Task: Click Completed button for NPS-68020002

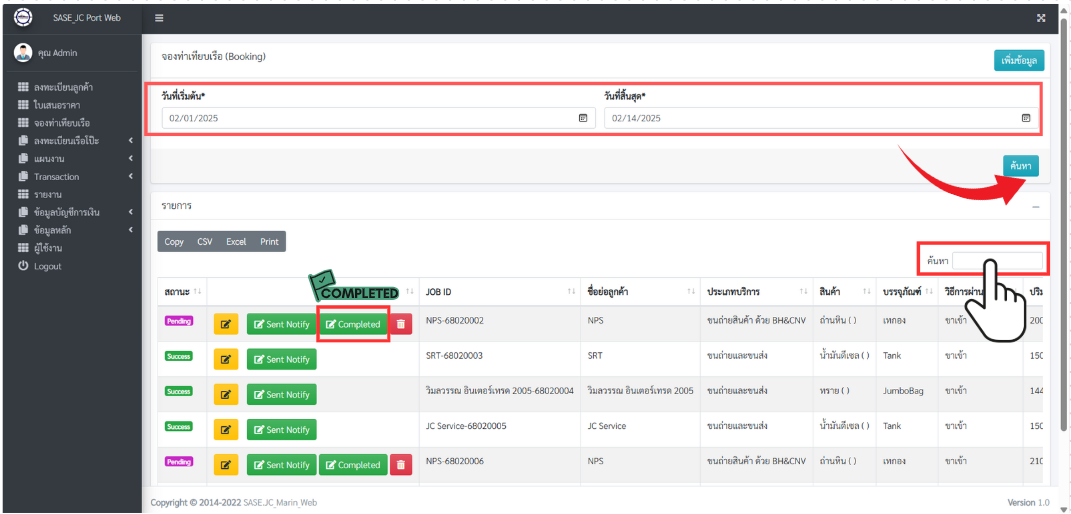Action: pos(353,324)
